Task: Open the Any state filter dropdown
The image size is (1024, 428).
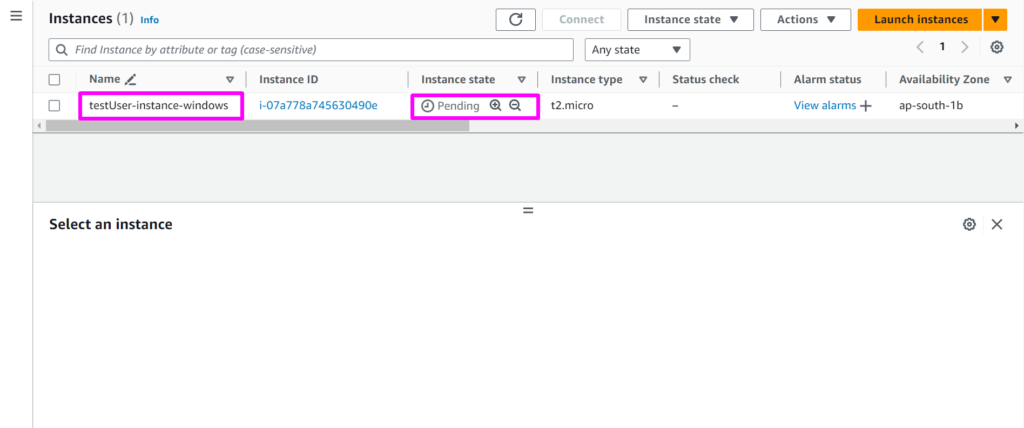Action: [x=637, y=49]
